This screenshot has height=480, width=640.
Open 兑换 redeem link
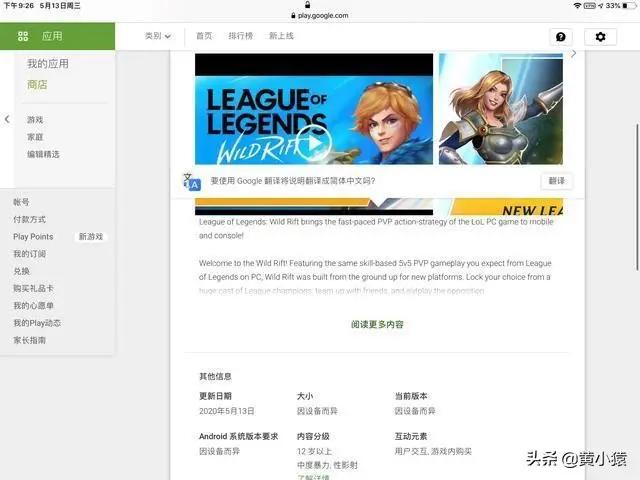pos(21,271)
